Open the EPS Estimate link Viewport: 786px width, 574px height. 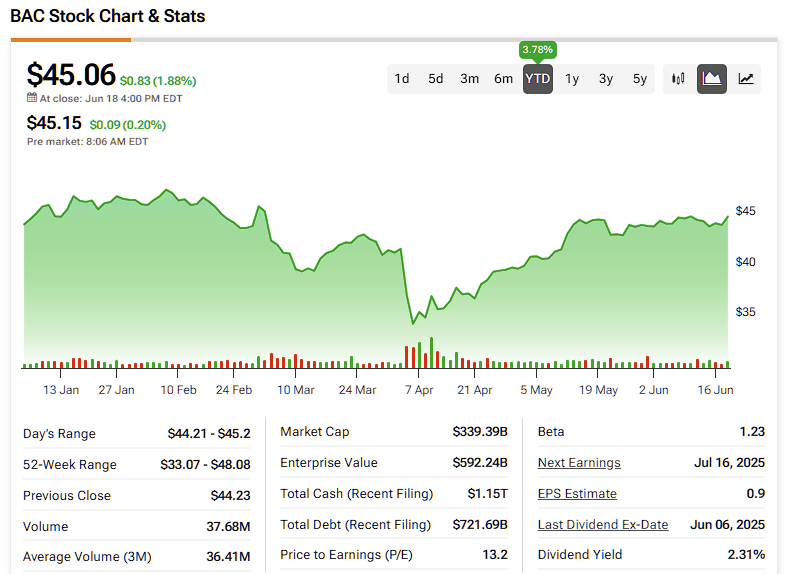pyautogui.click(x=577, y=494)
